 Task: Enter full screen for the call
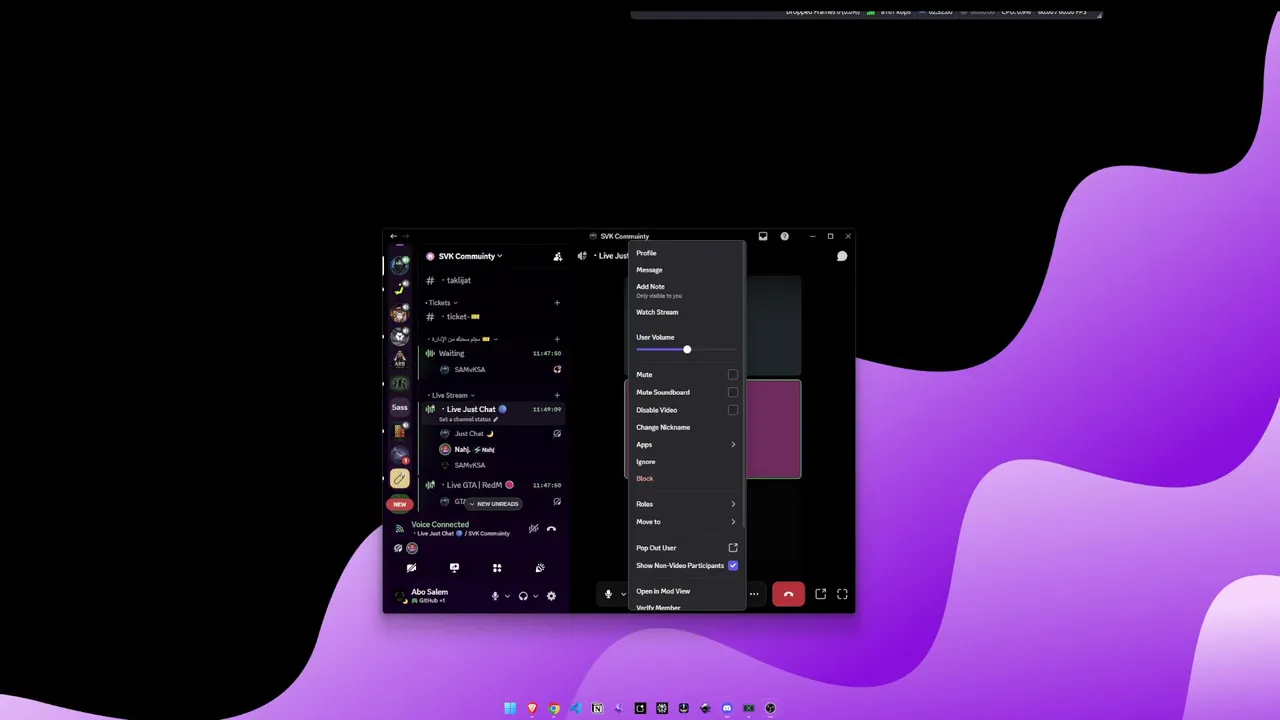click(x=842, y=594)
